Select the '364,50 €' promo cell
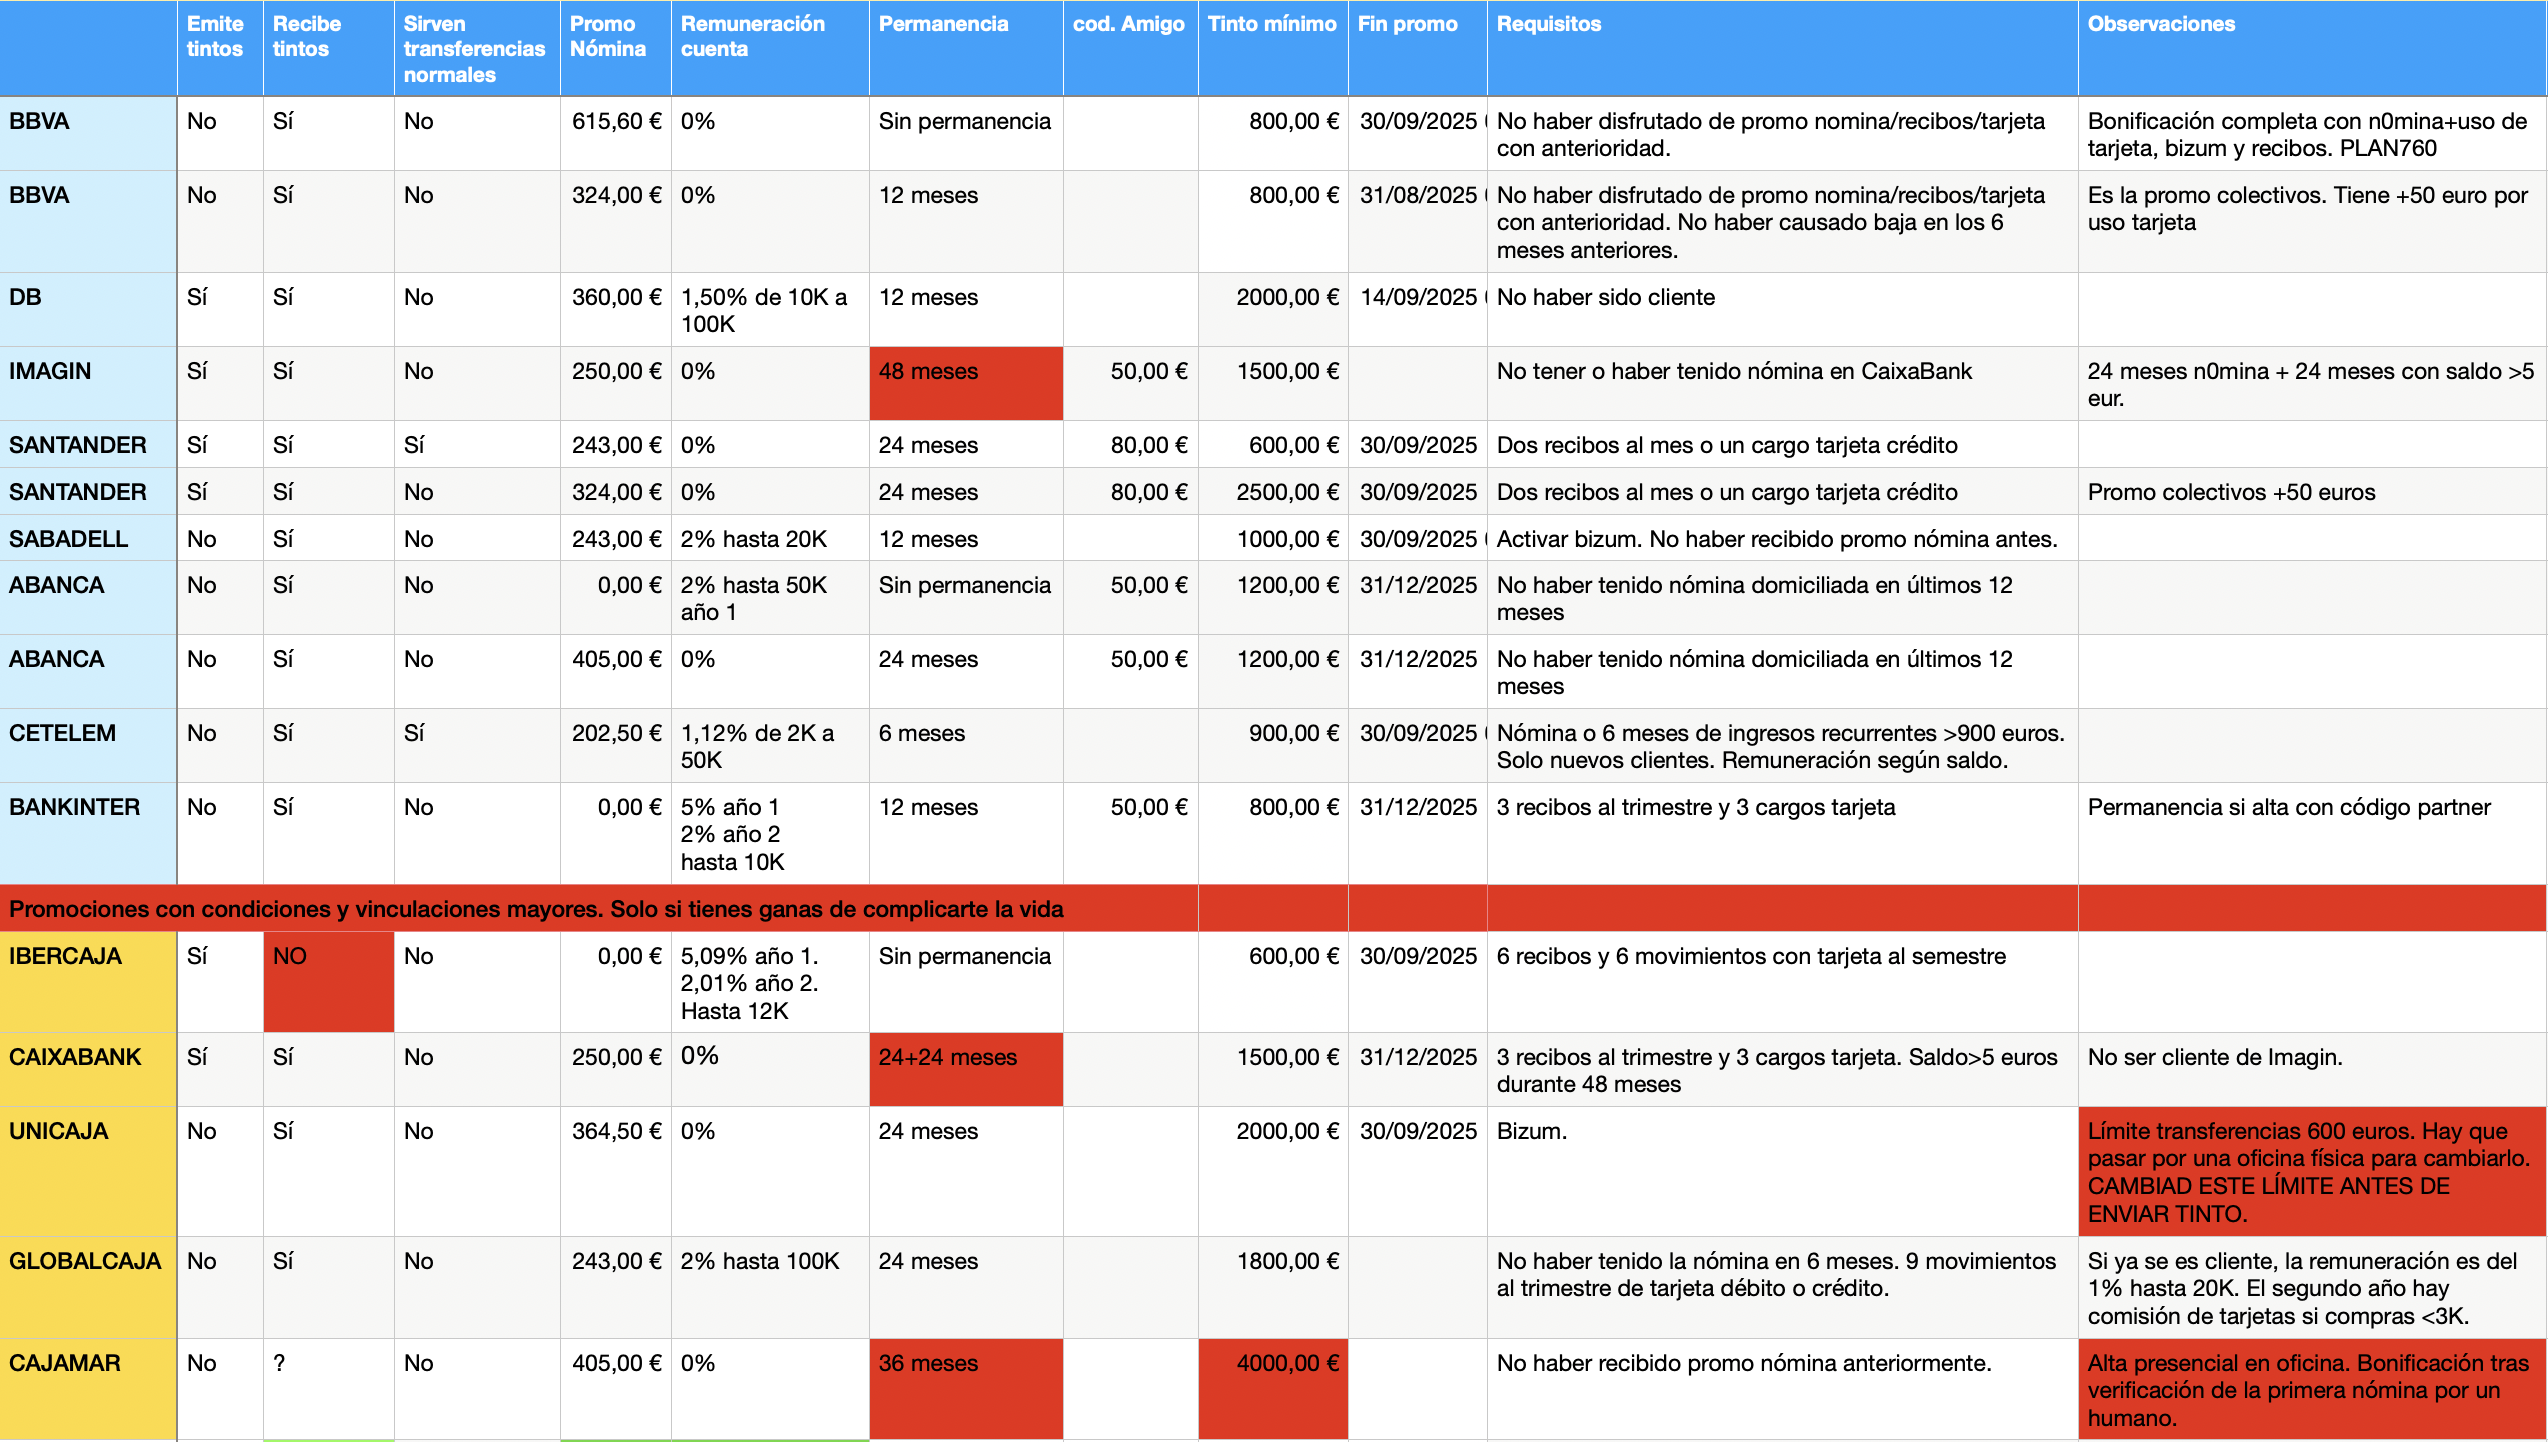 tap(615, 1171)
